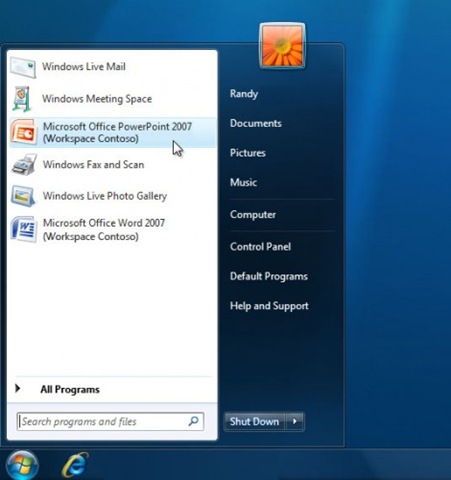Open Windows Fax and Scan icon
The image size is (451, 480).
(x=24, y=164)
